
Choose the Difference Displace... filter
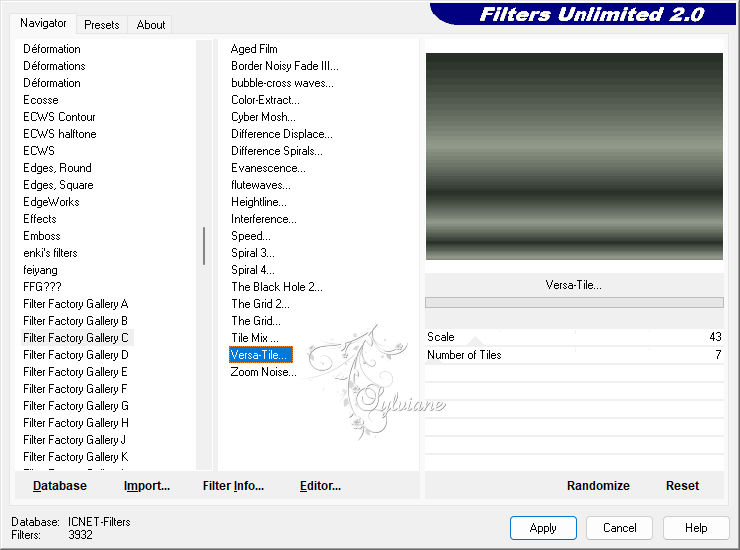[282, 134]
